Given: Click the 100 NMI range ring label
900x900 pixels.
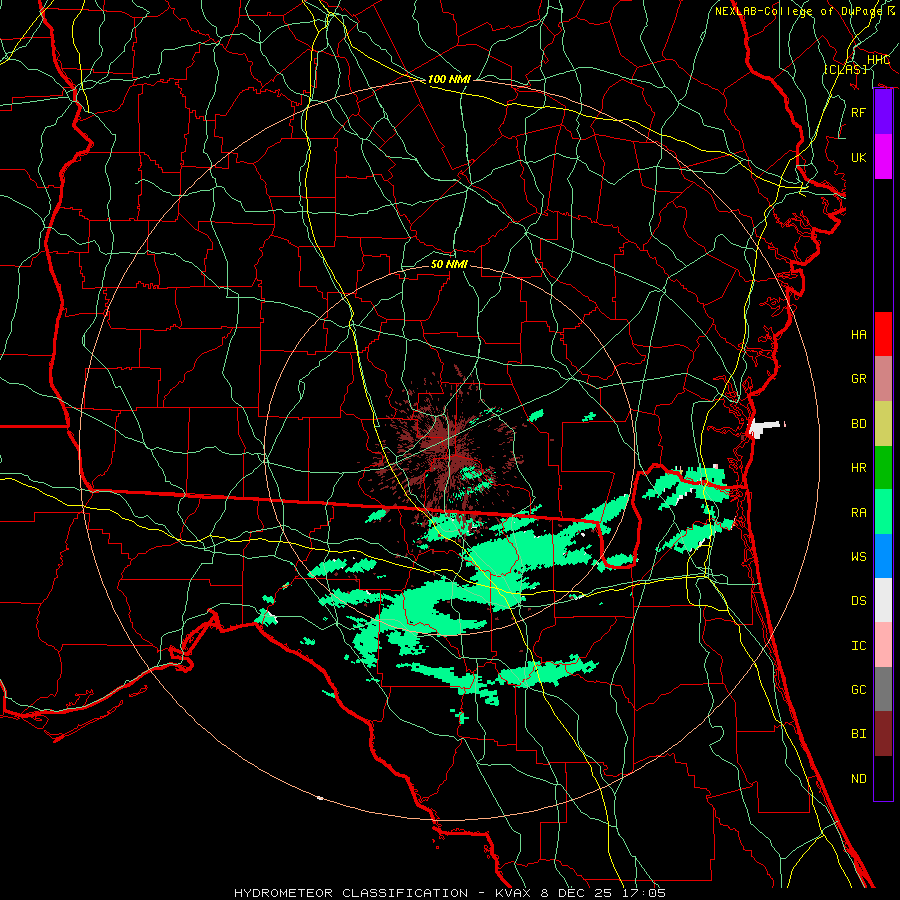Looking at the screenshot, I should click(449, 79).
